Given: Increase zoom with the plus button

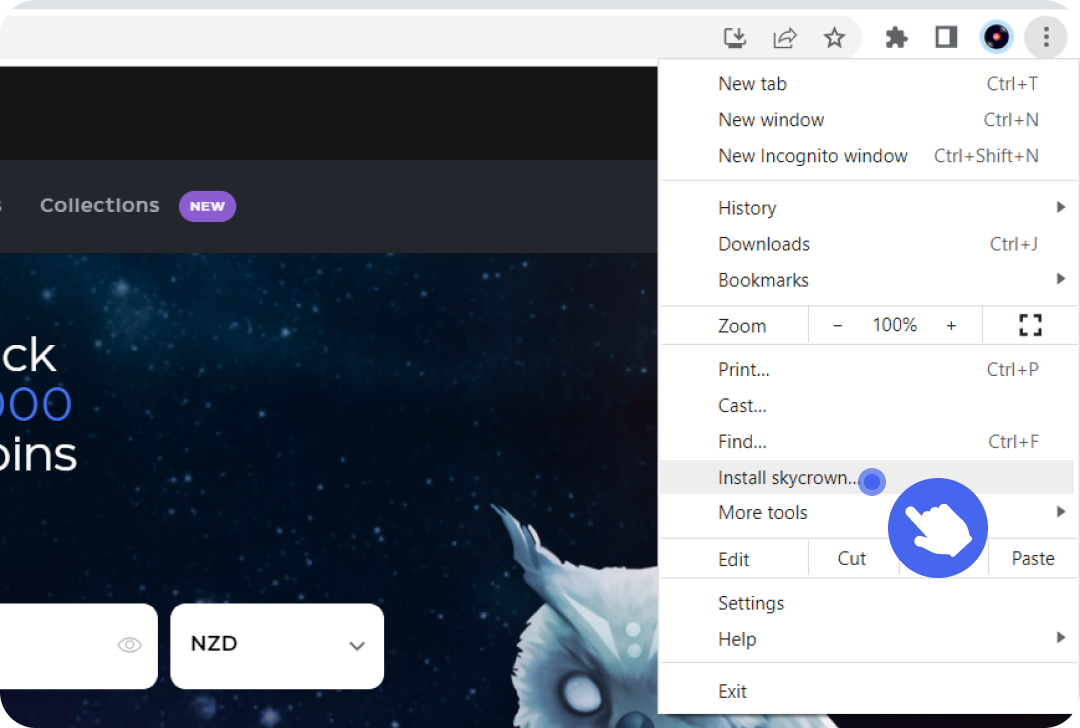Looking at the screenshot, I should pyautogui.click(x=951, y=325).
